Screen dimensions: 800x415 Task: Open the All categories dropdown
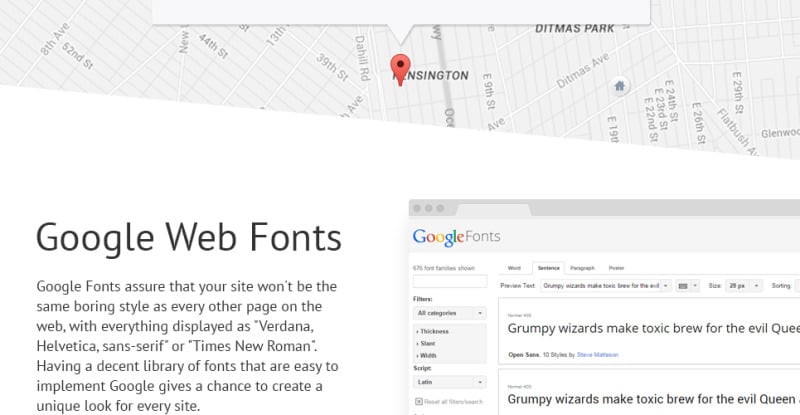(x=449, y=313)
